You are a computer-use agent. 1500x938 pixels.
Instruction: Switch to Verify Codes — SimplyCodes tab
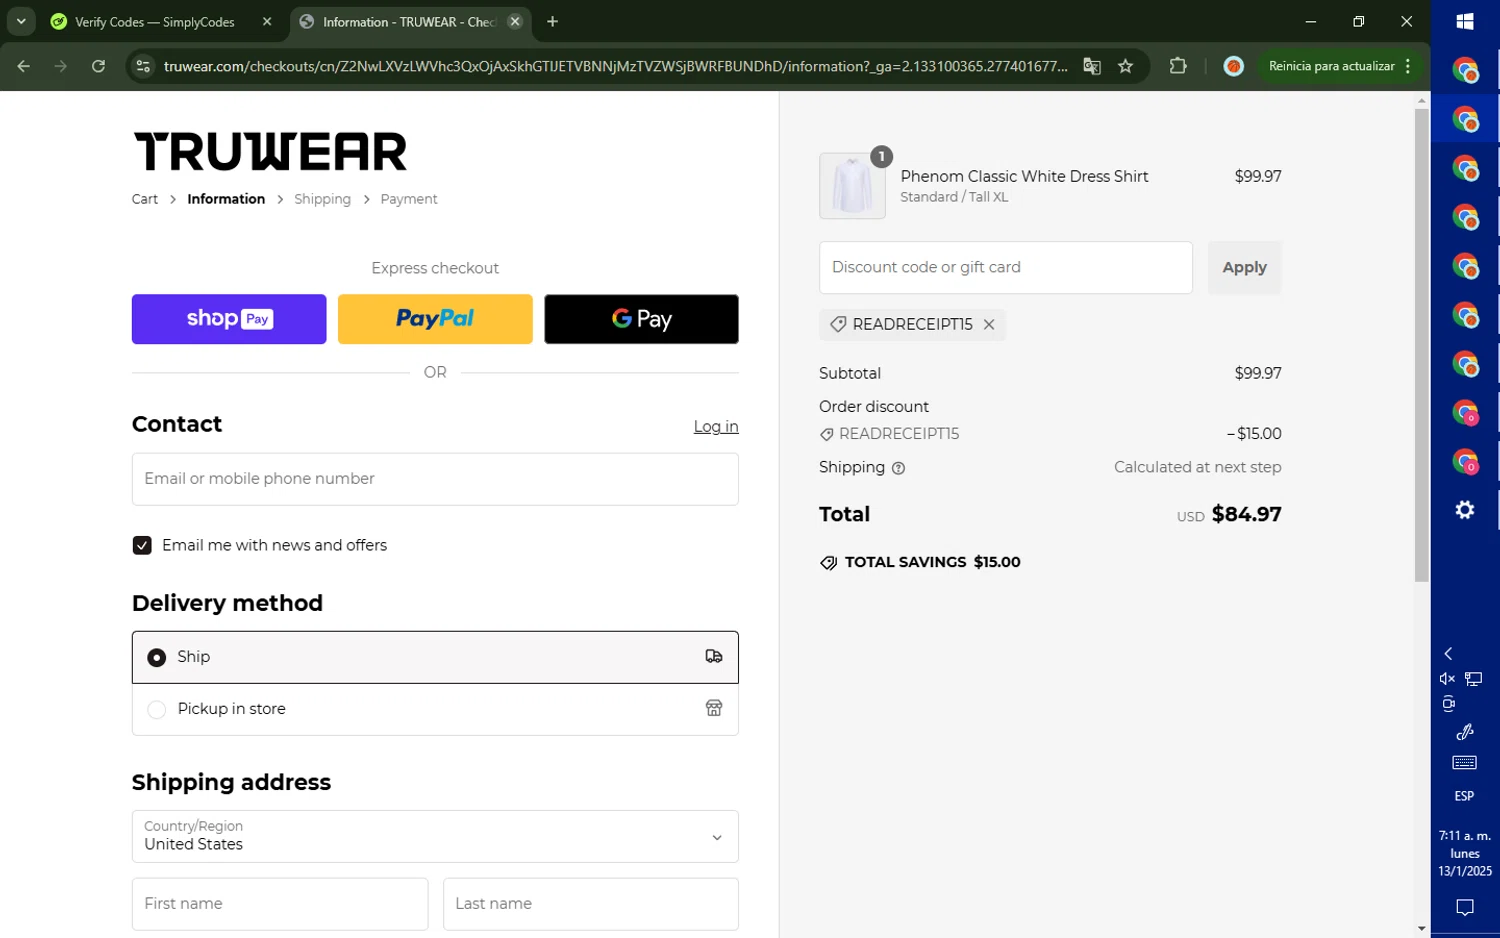click(x=155, y=22)
